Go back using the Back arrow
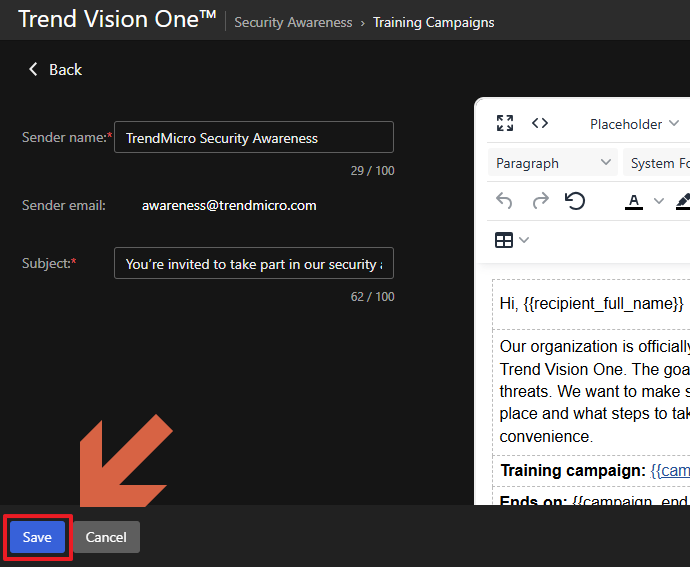 click(55, 69)
